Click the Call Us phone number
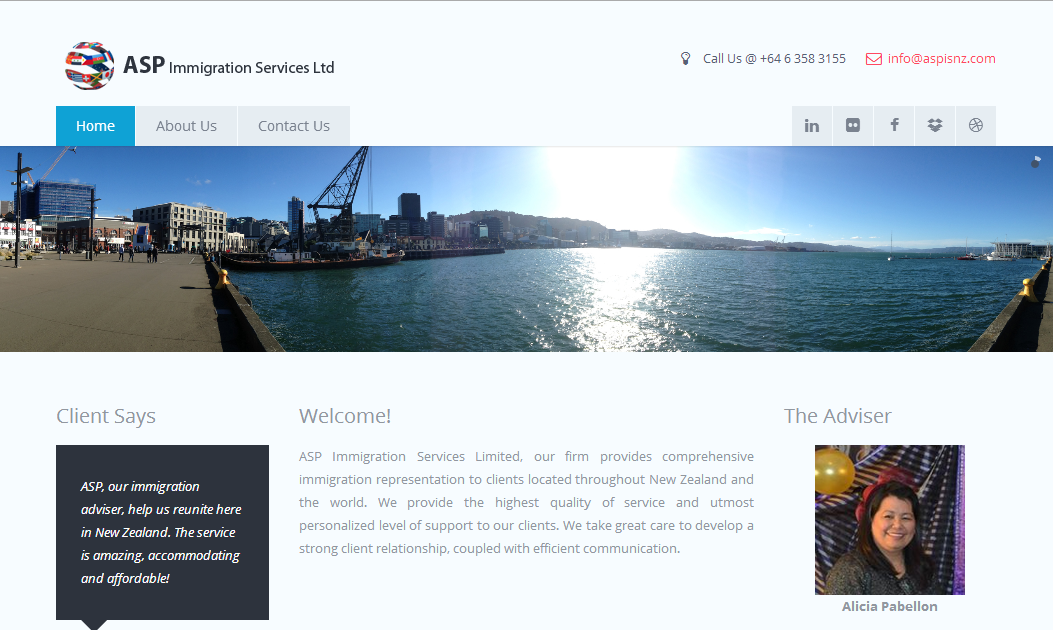This screenshot has height=630, width=1053. [x=774, y=58]
